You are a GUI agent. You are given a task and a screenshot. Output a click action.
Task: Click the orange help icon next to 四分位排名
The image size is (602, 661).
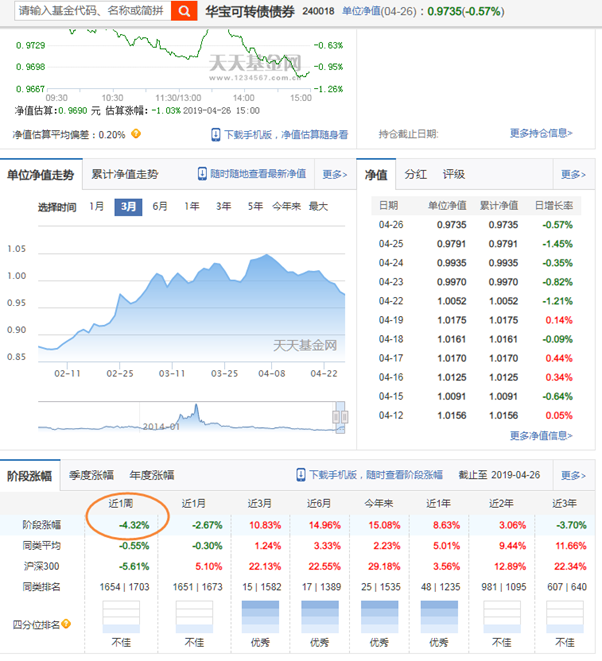(66, 623)
